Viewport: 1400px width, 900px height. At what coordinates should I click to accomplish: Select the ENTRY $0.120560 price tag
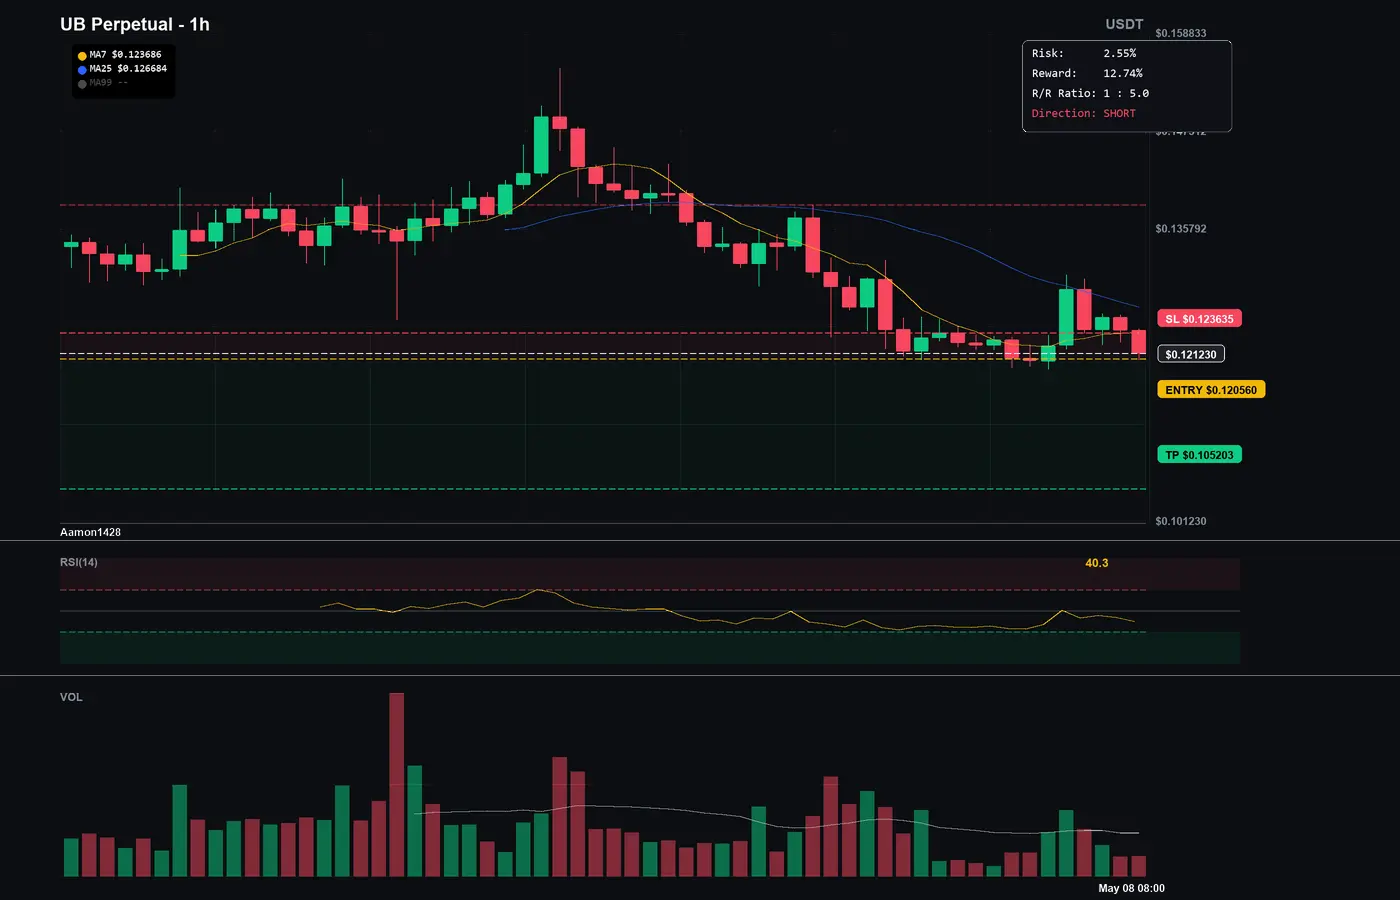click(1211, 390)
